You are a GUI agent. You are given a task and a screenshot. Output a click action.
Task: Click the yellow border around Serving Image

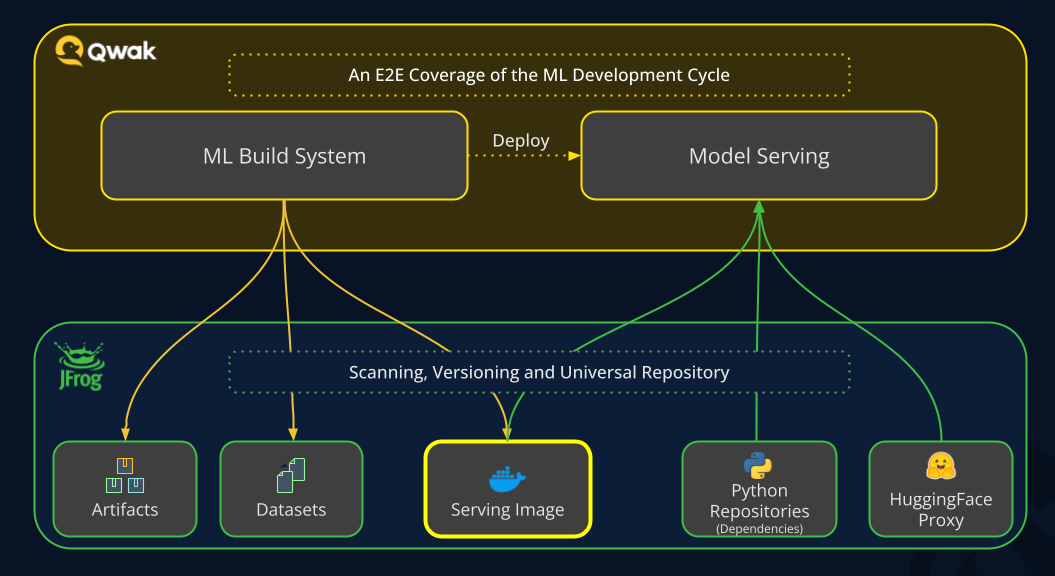coord(508,440)
